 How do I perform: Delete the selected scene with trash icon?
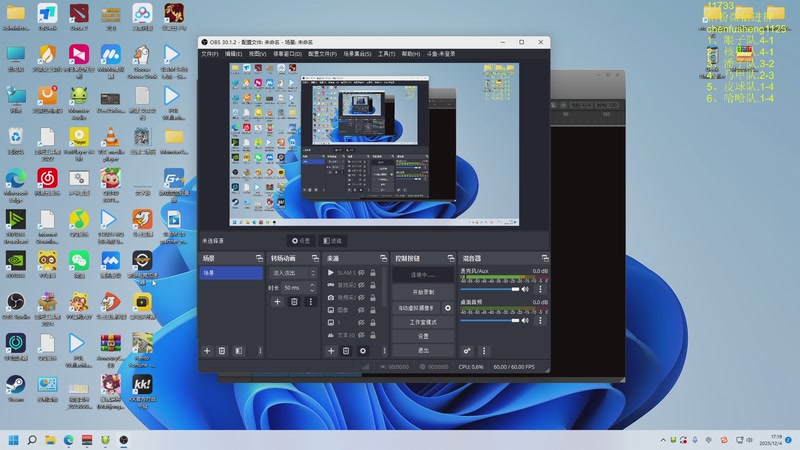point(222,351)
